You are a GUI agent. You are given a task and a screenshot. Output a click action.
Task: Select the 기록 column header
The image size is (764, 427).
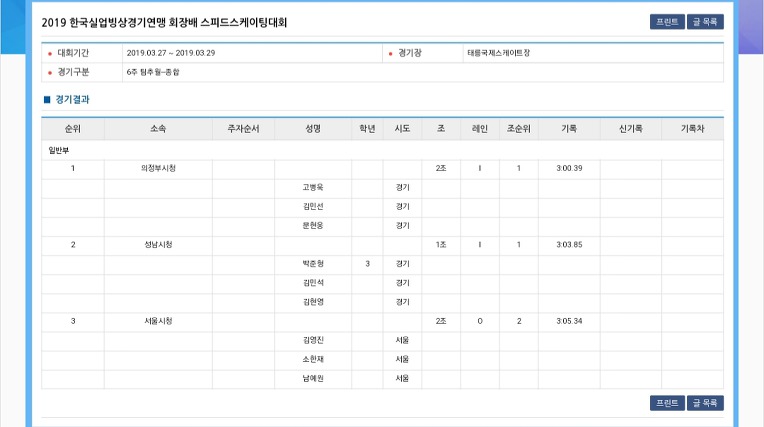569,129
